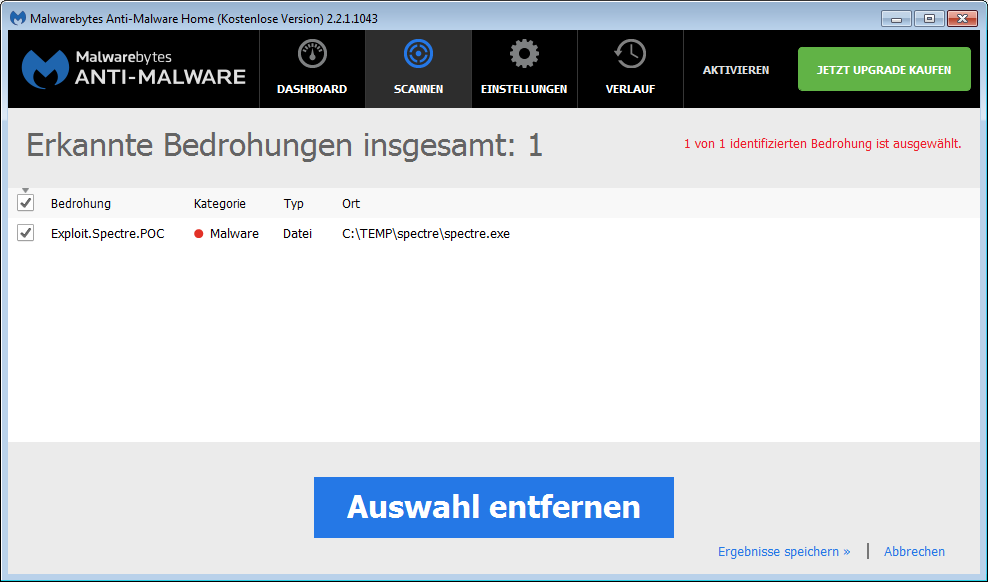
Task: Toggle the select-all threats header checkbox
Action: 25,203
